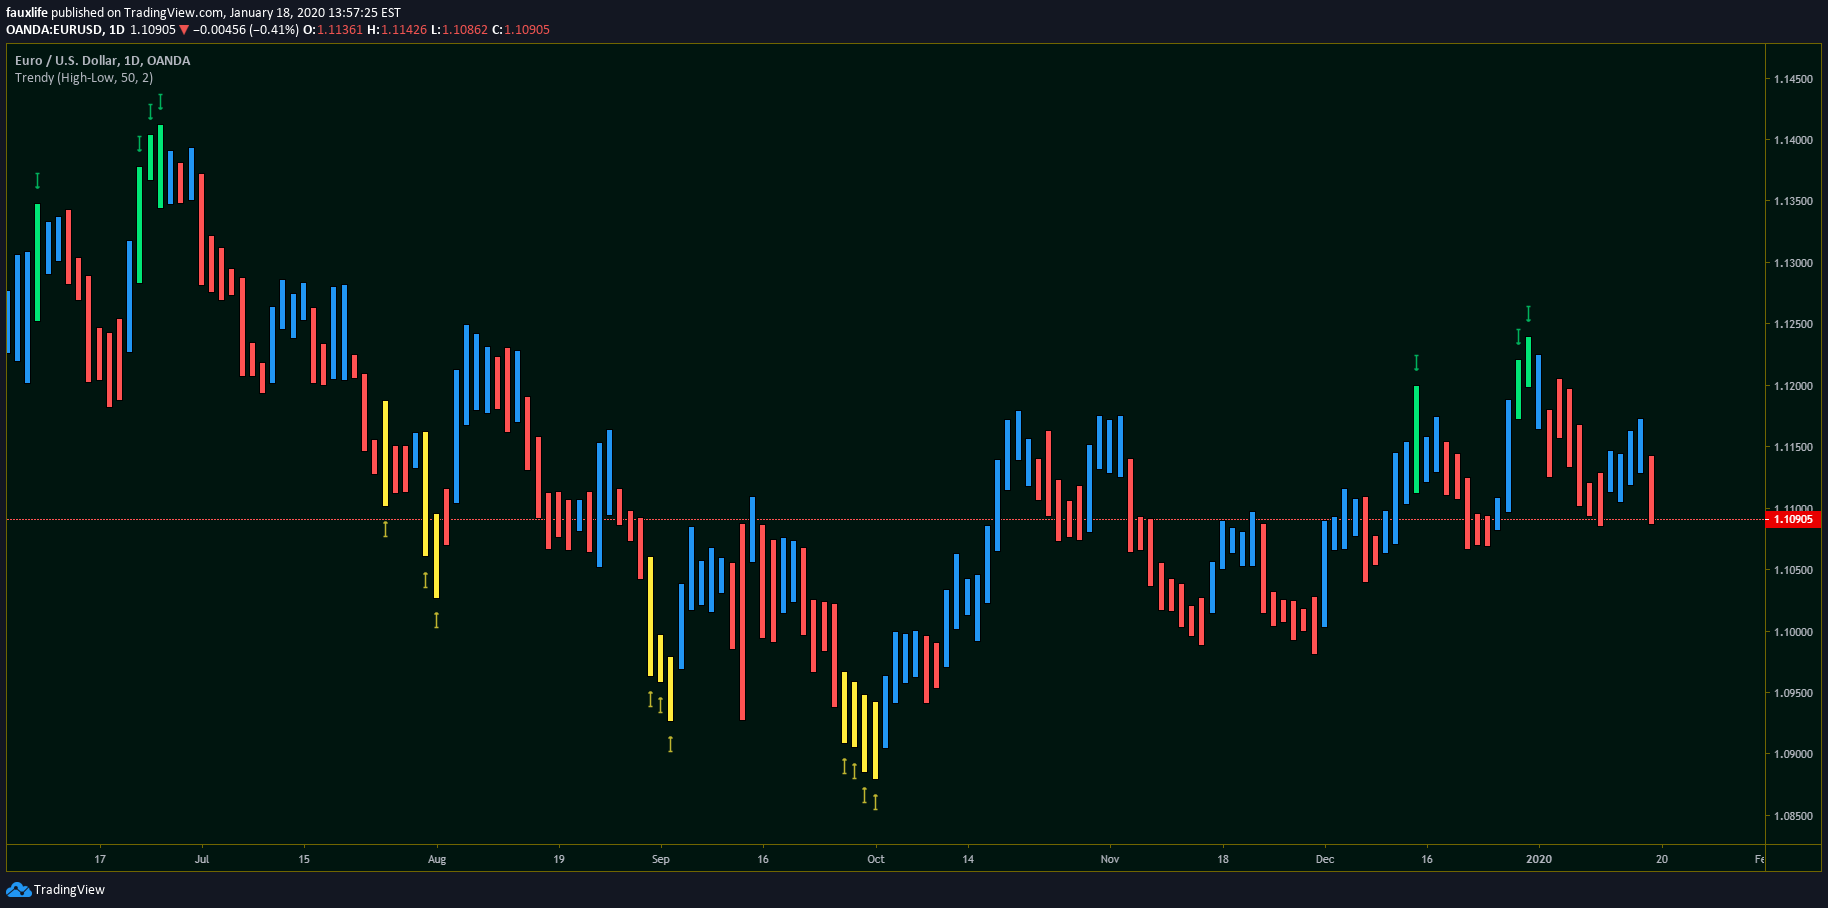Image resolution: width=1828 pixels, height=908 pixels.
Task: Click the chart title Euro / U.S. Dollar, 1D, OANDA
Action: (103, 60)
